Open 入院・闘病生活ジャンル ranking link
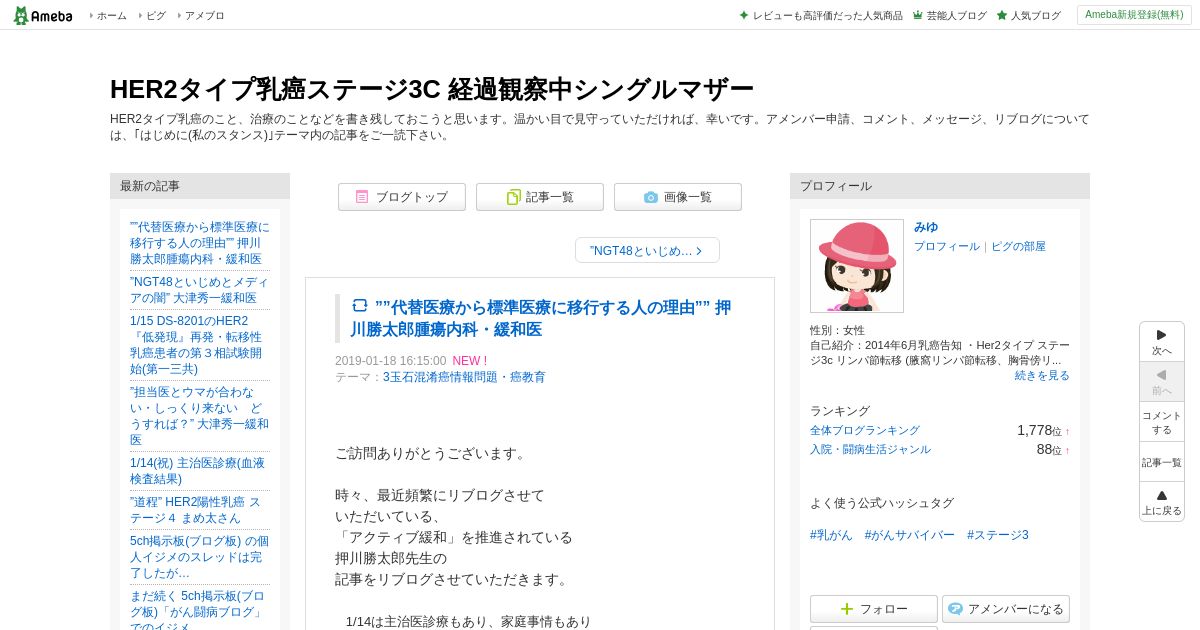 pos(870,449)
